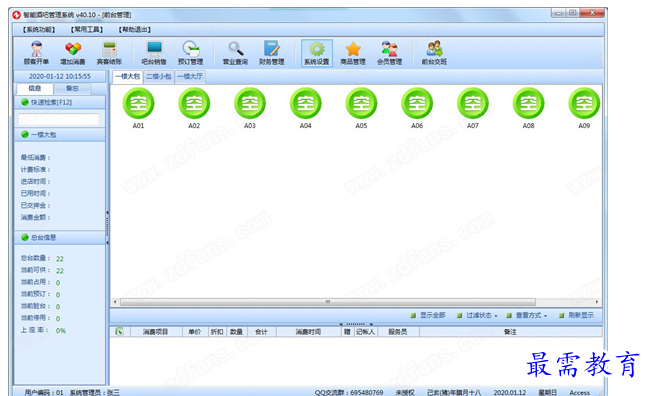This screenshot has height=396, width=648.
Task: Switch to 信息 tab in left panel
Action: tap(35, 88)
